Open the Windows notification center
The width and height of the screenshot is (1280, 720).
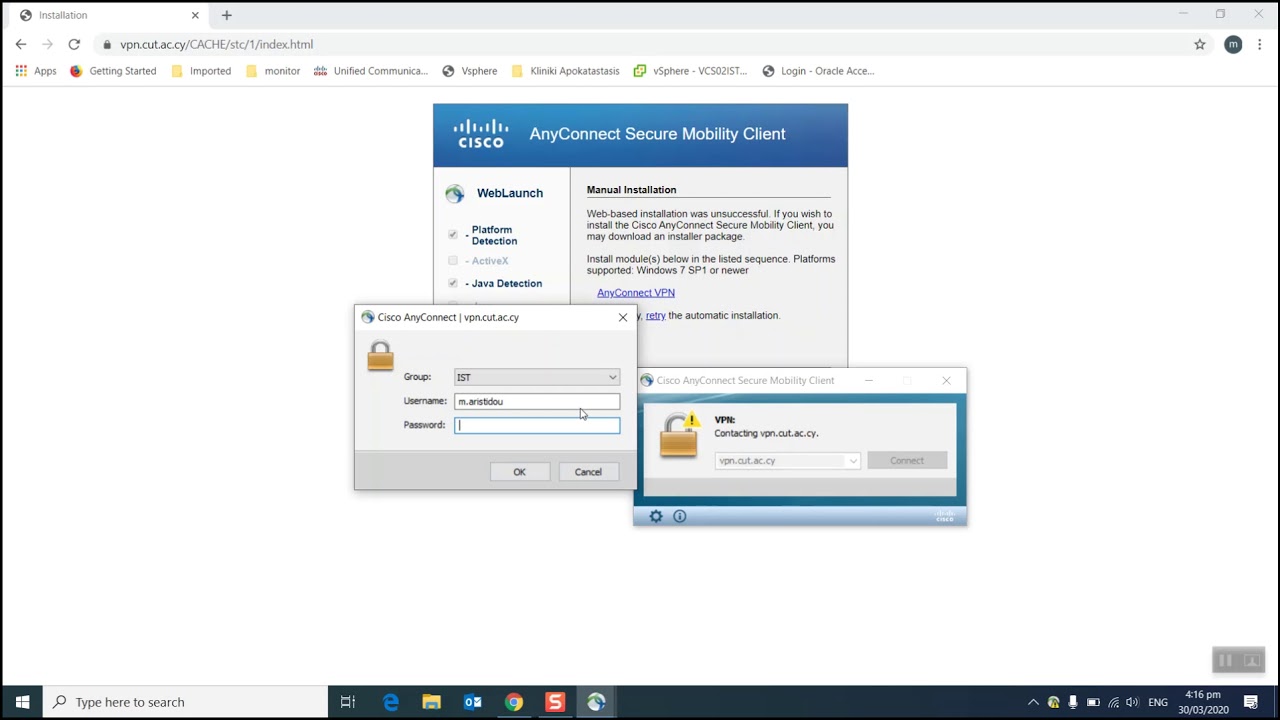pyautogui.click(x=1251, y=702)
